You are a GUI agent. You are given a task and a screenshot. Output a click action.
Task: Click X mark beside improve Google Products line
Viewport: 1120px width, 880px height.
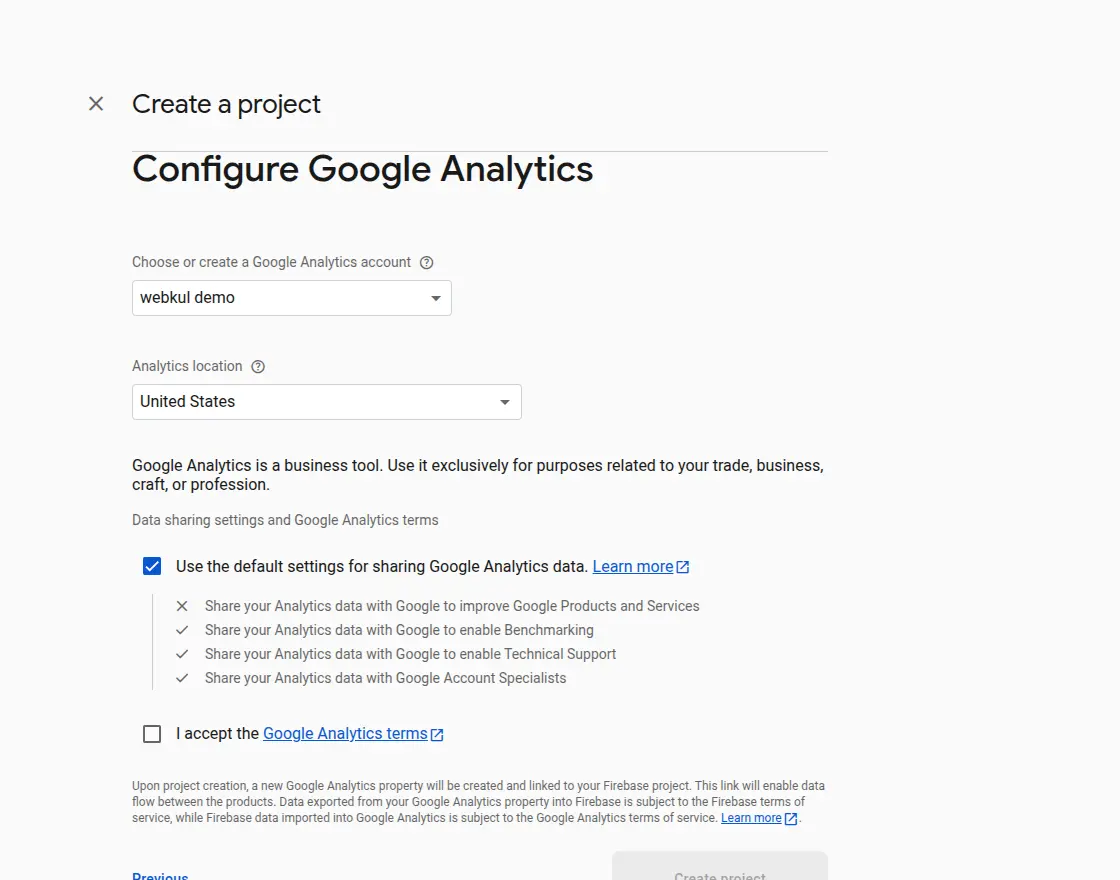pyautogui.click(x=182, y=606)
